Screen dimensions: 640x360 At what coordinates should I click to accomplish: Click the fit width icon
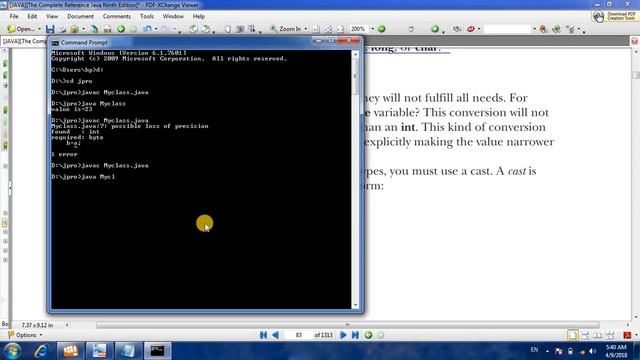pyautogui.click(x=340, y=29)
